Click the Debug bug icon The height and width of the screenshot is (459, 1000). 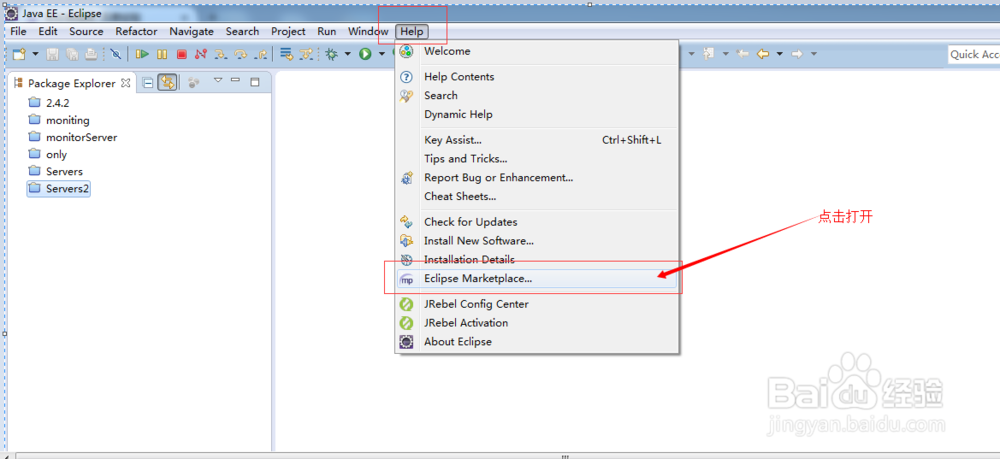pos(331,54)
